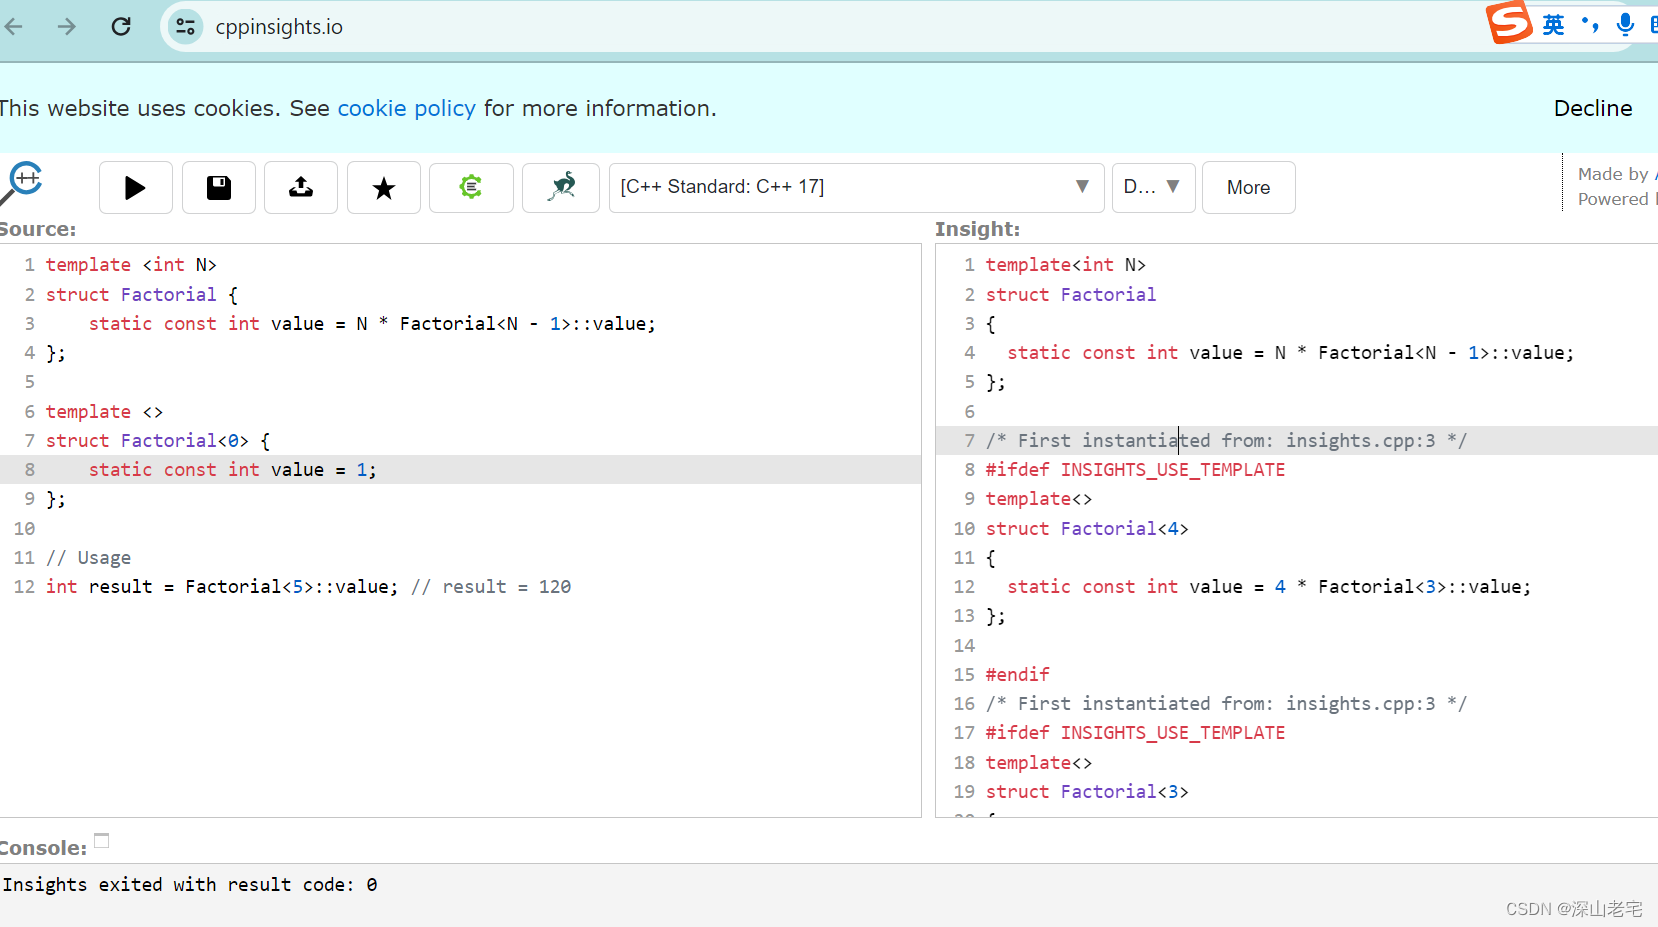Click insight line 'value = 4 * Factorial<3>::value;'
Viewport: 1658px width, 927px height.
[1360, 587]
